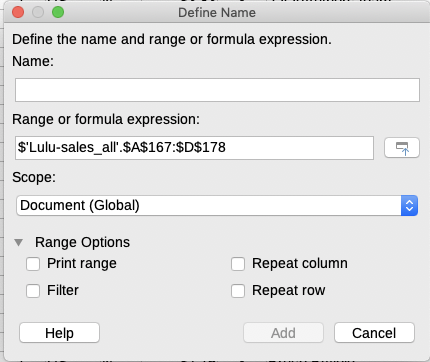Click the 'Scope:' label

pyautogui.click(x=34, y=177)
